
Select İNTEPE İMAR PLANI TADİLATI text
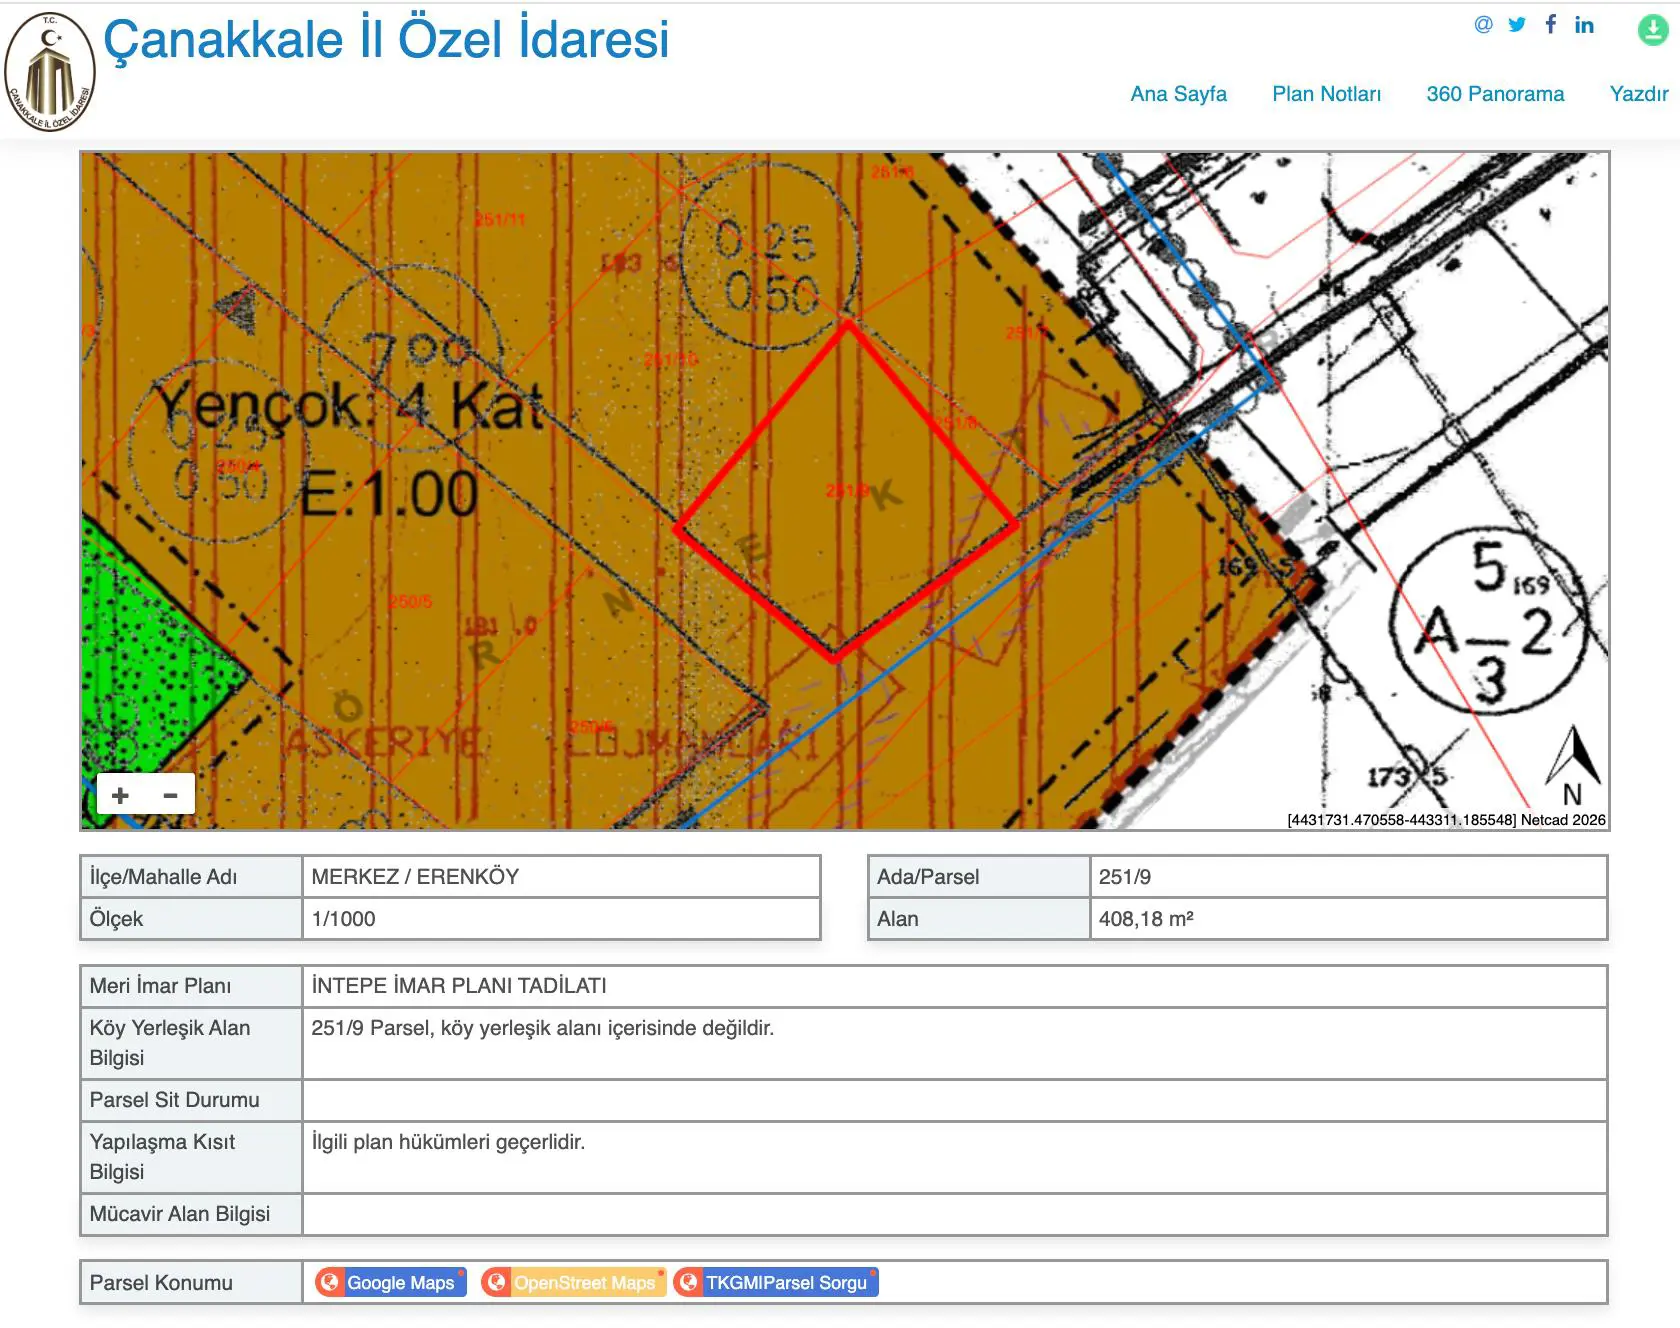459,986
